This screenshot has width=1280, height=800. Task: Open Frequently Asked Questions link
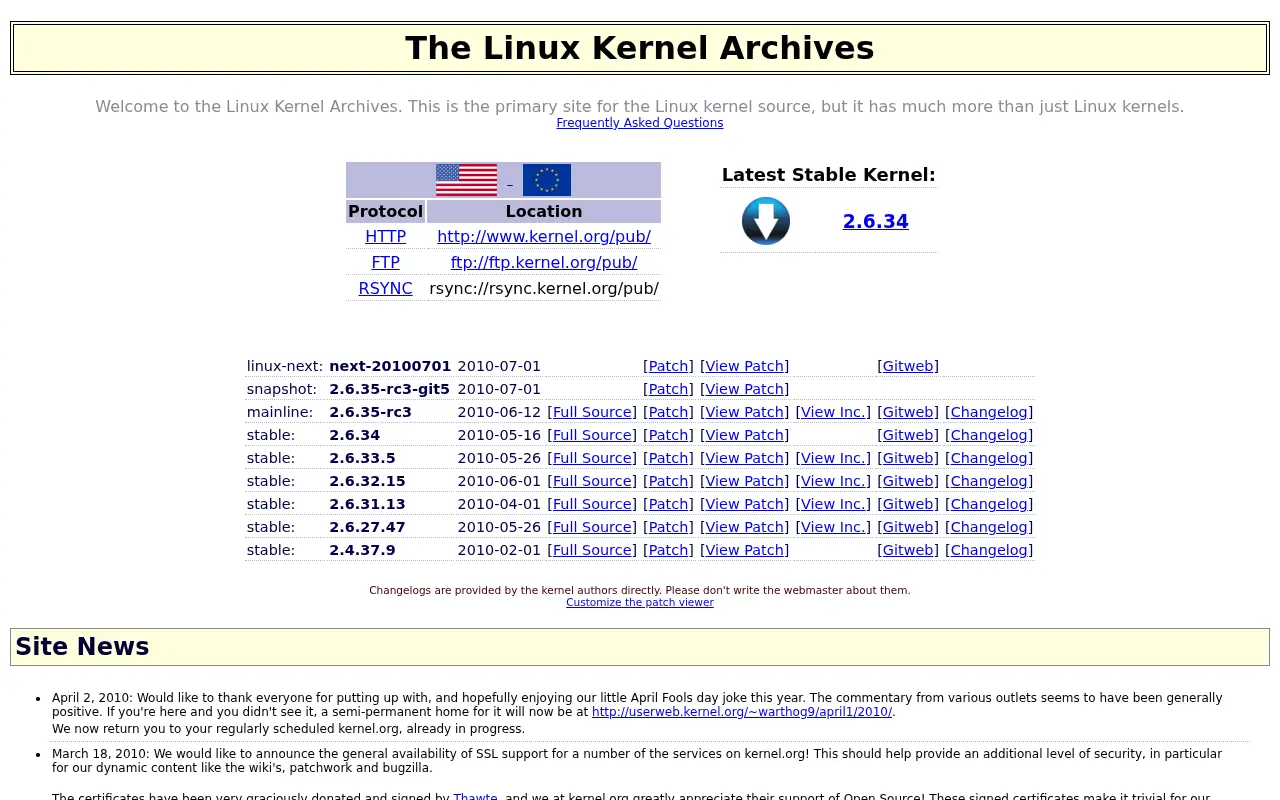point(640,123)
